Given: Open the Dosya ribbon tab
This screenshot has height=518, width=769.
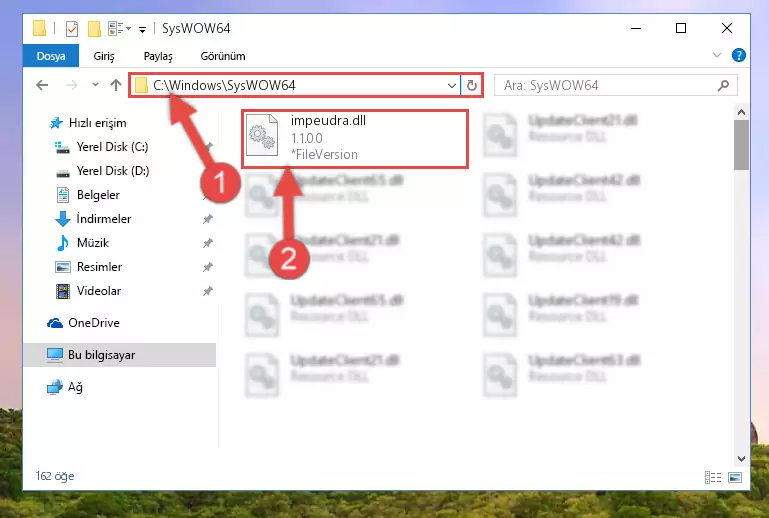Looking at the screenshot, I should pos(51,56).
